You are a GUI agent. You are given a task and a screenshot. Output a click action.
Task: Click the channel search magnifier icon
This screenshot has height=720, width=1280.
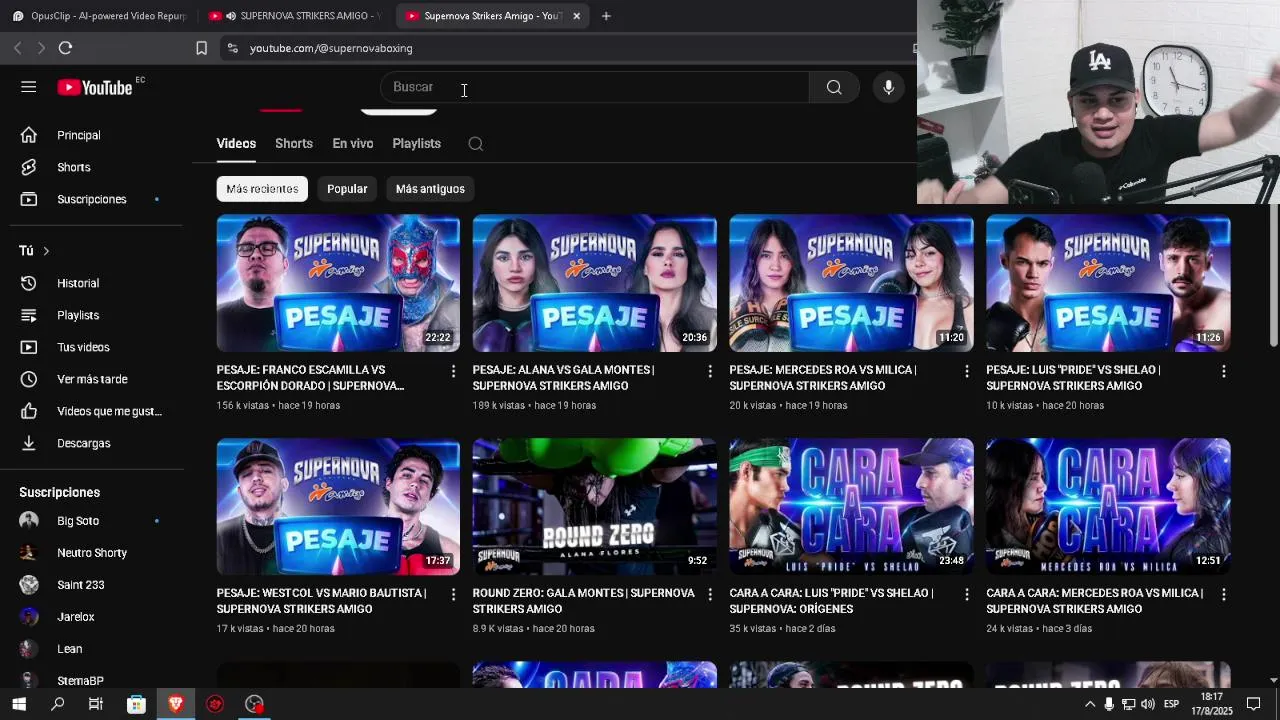476,144
